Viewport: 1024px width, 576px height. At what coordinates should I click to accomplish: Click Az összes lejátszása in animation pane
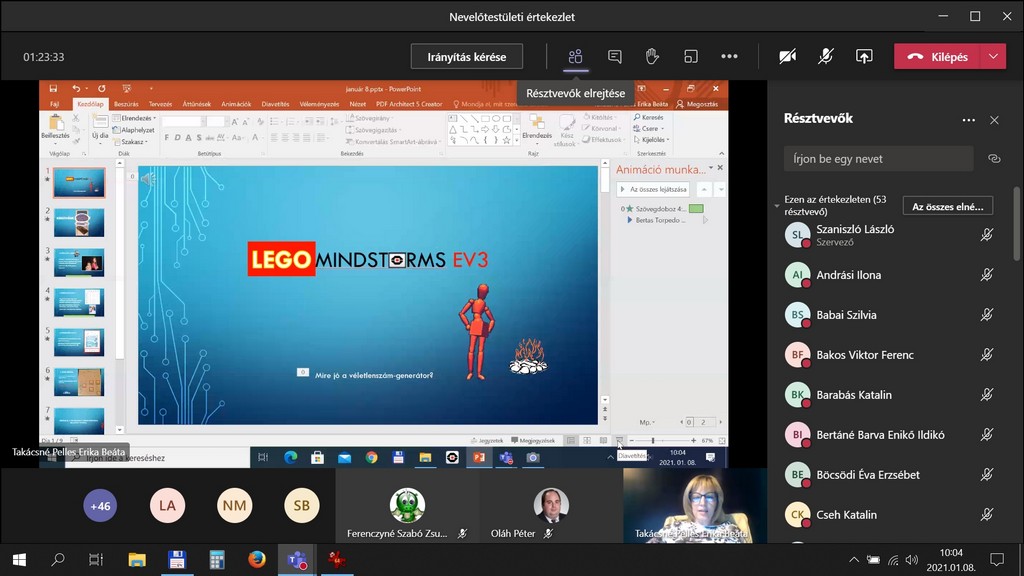[653, 189]
